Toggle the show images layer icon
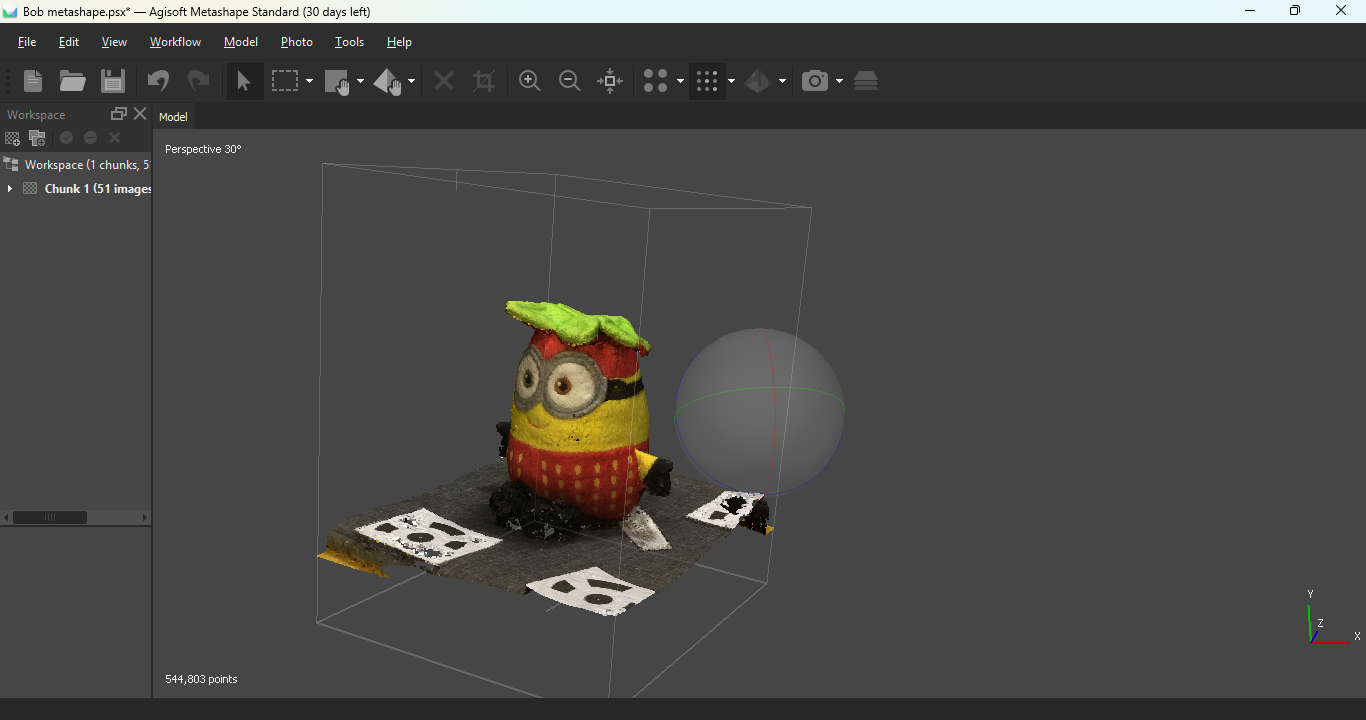This screenshot has width=1366, height=720. [866, 81]
